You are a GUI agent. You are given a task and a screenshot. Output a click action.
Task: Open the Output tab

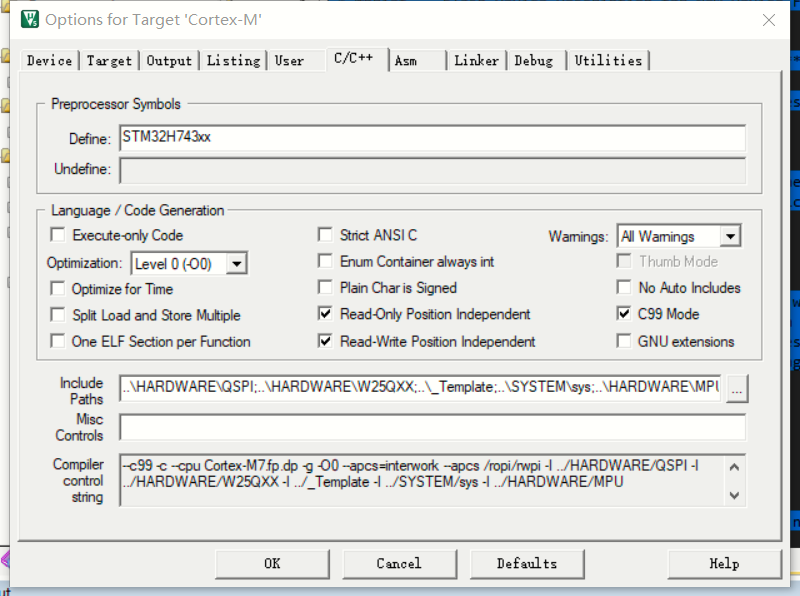[169, 61]
